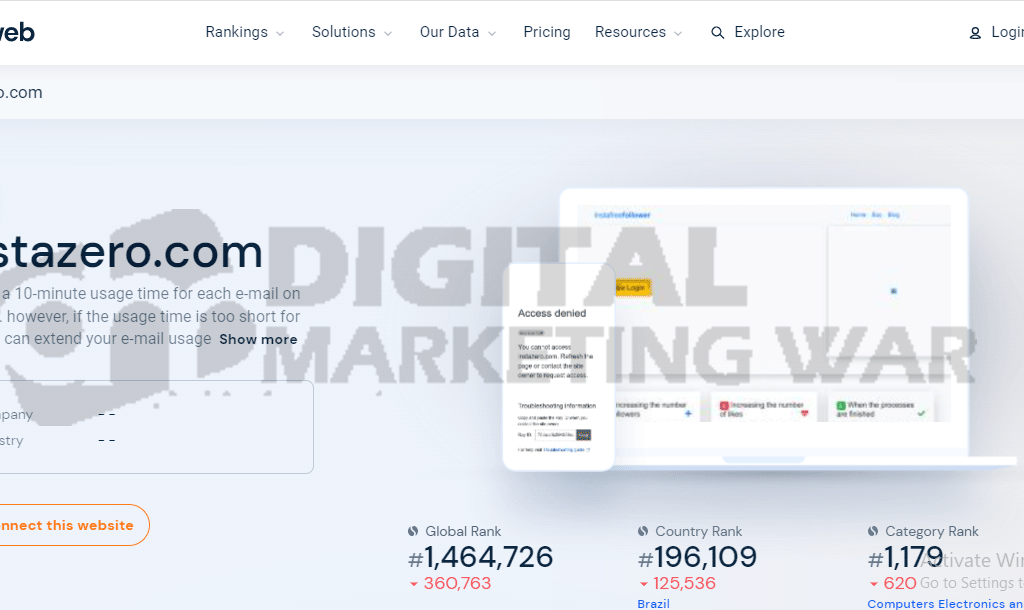Open the Explore search link
Viewport: 1024px width, 610px height.
(760, 32)
